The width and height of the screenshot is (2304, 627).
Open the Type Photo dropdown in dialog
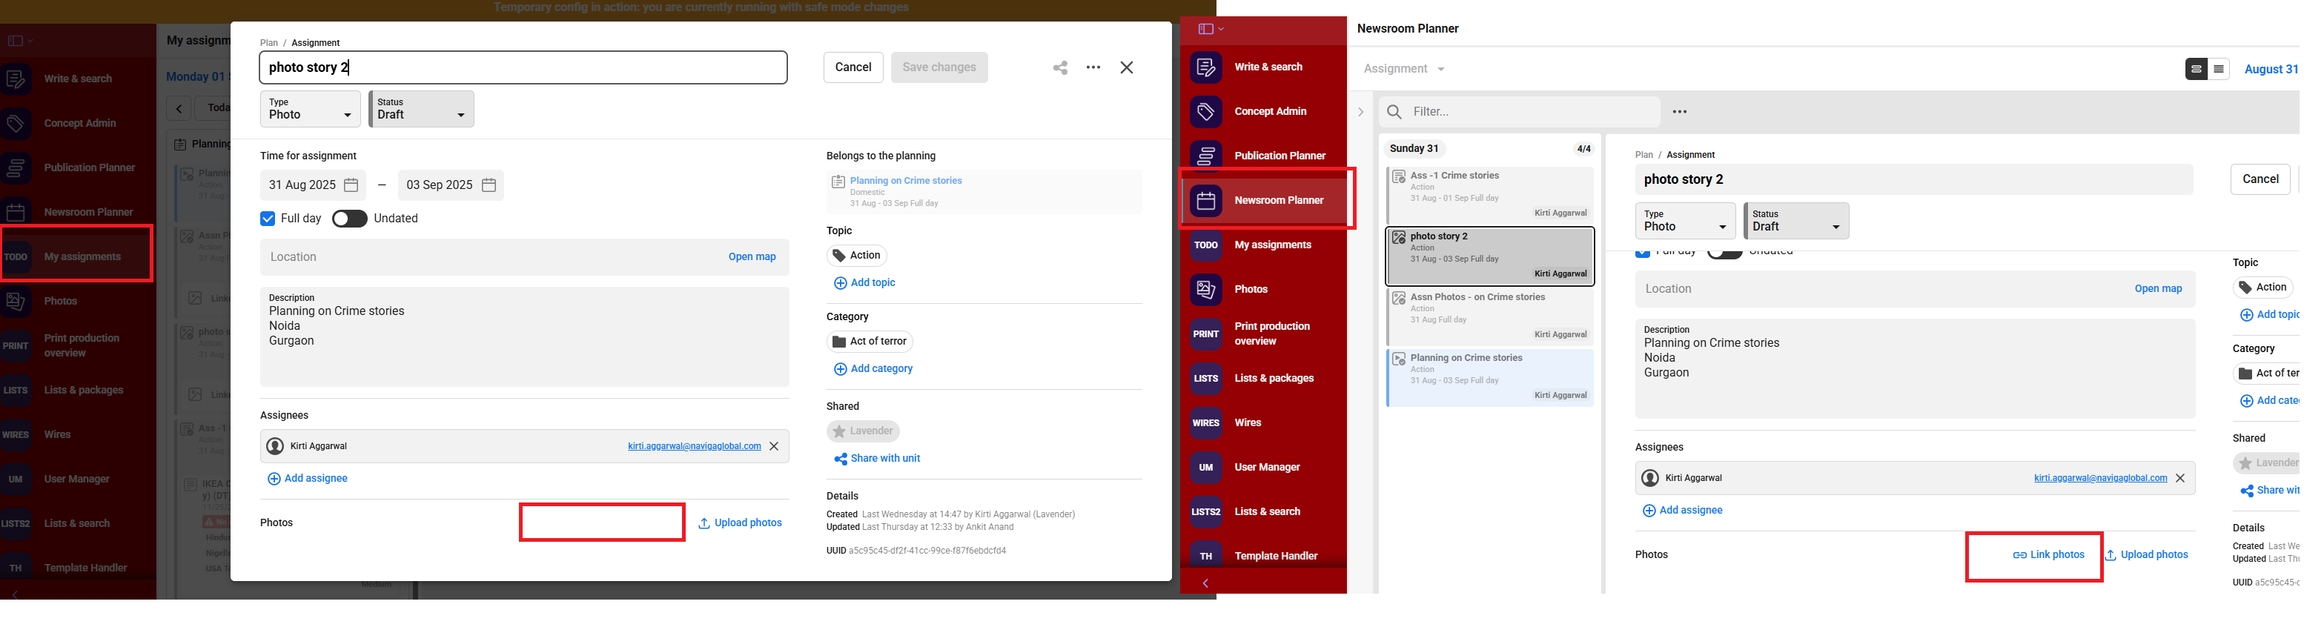(310, 109)
